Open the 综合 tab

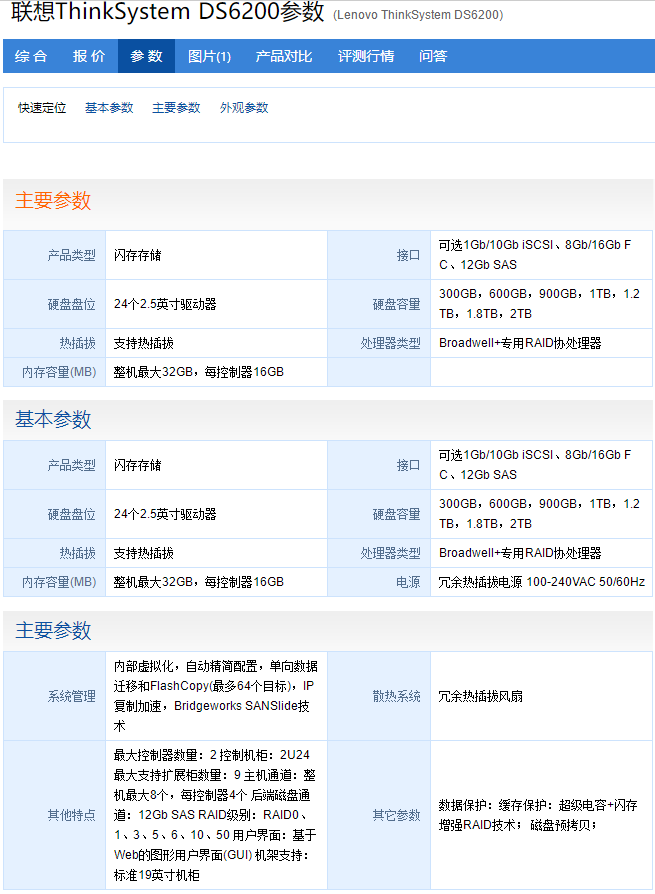click(x=31, y=56)
